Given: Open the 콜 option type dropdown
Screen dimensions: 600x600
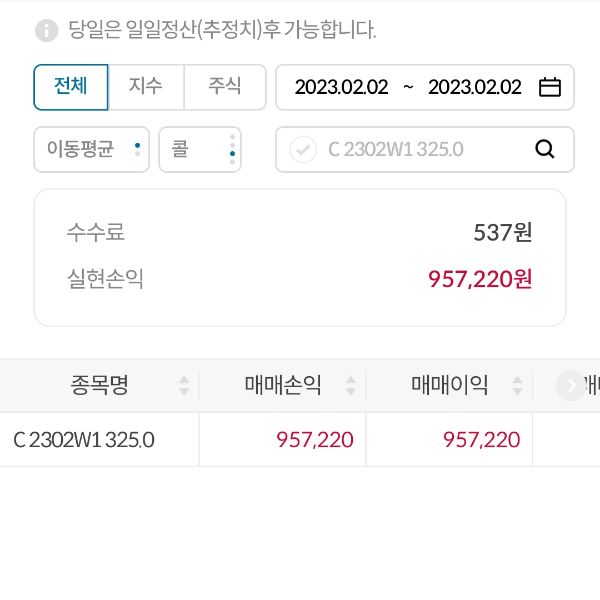Looking at the screenshot, I should tap(200, 149).
